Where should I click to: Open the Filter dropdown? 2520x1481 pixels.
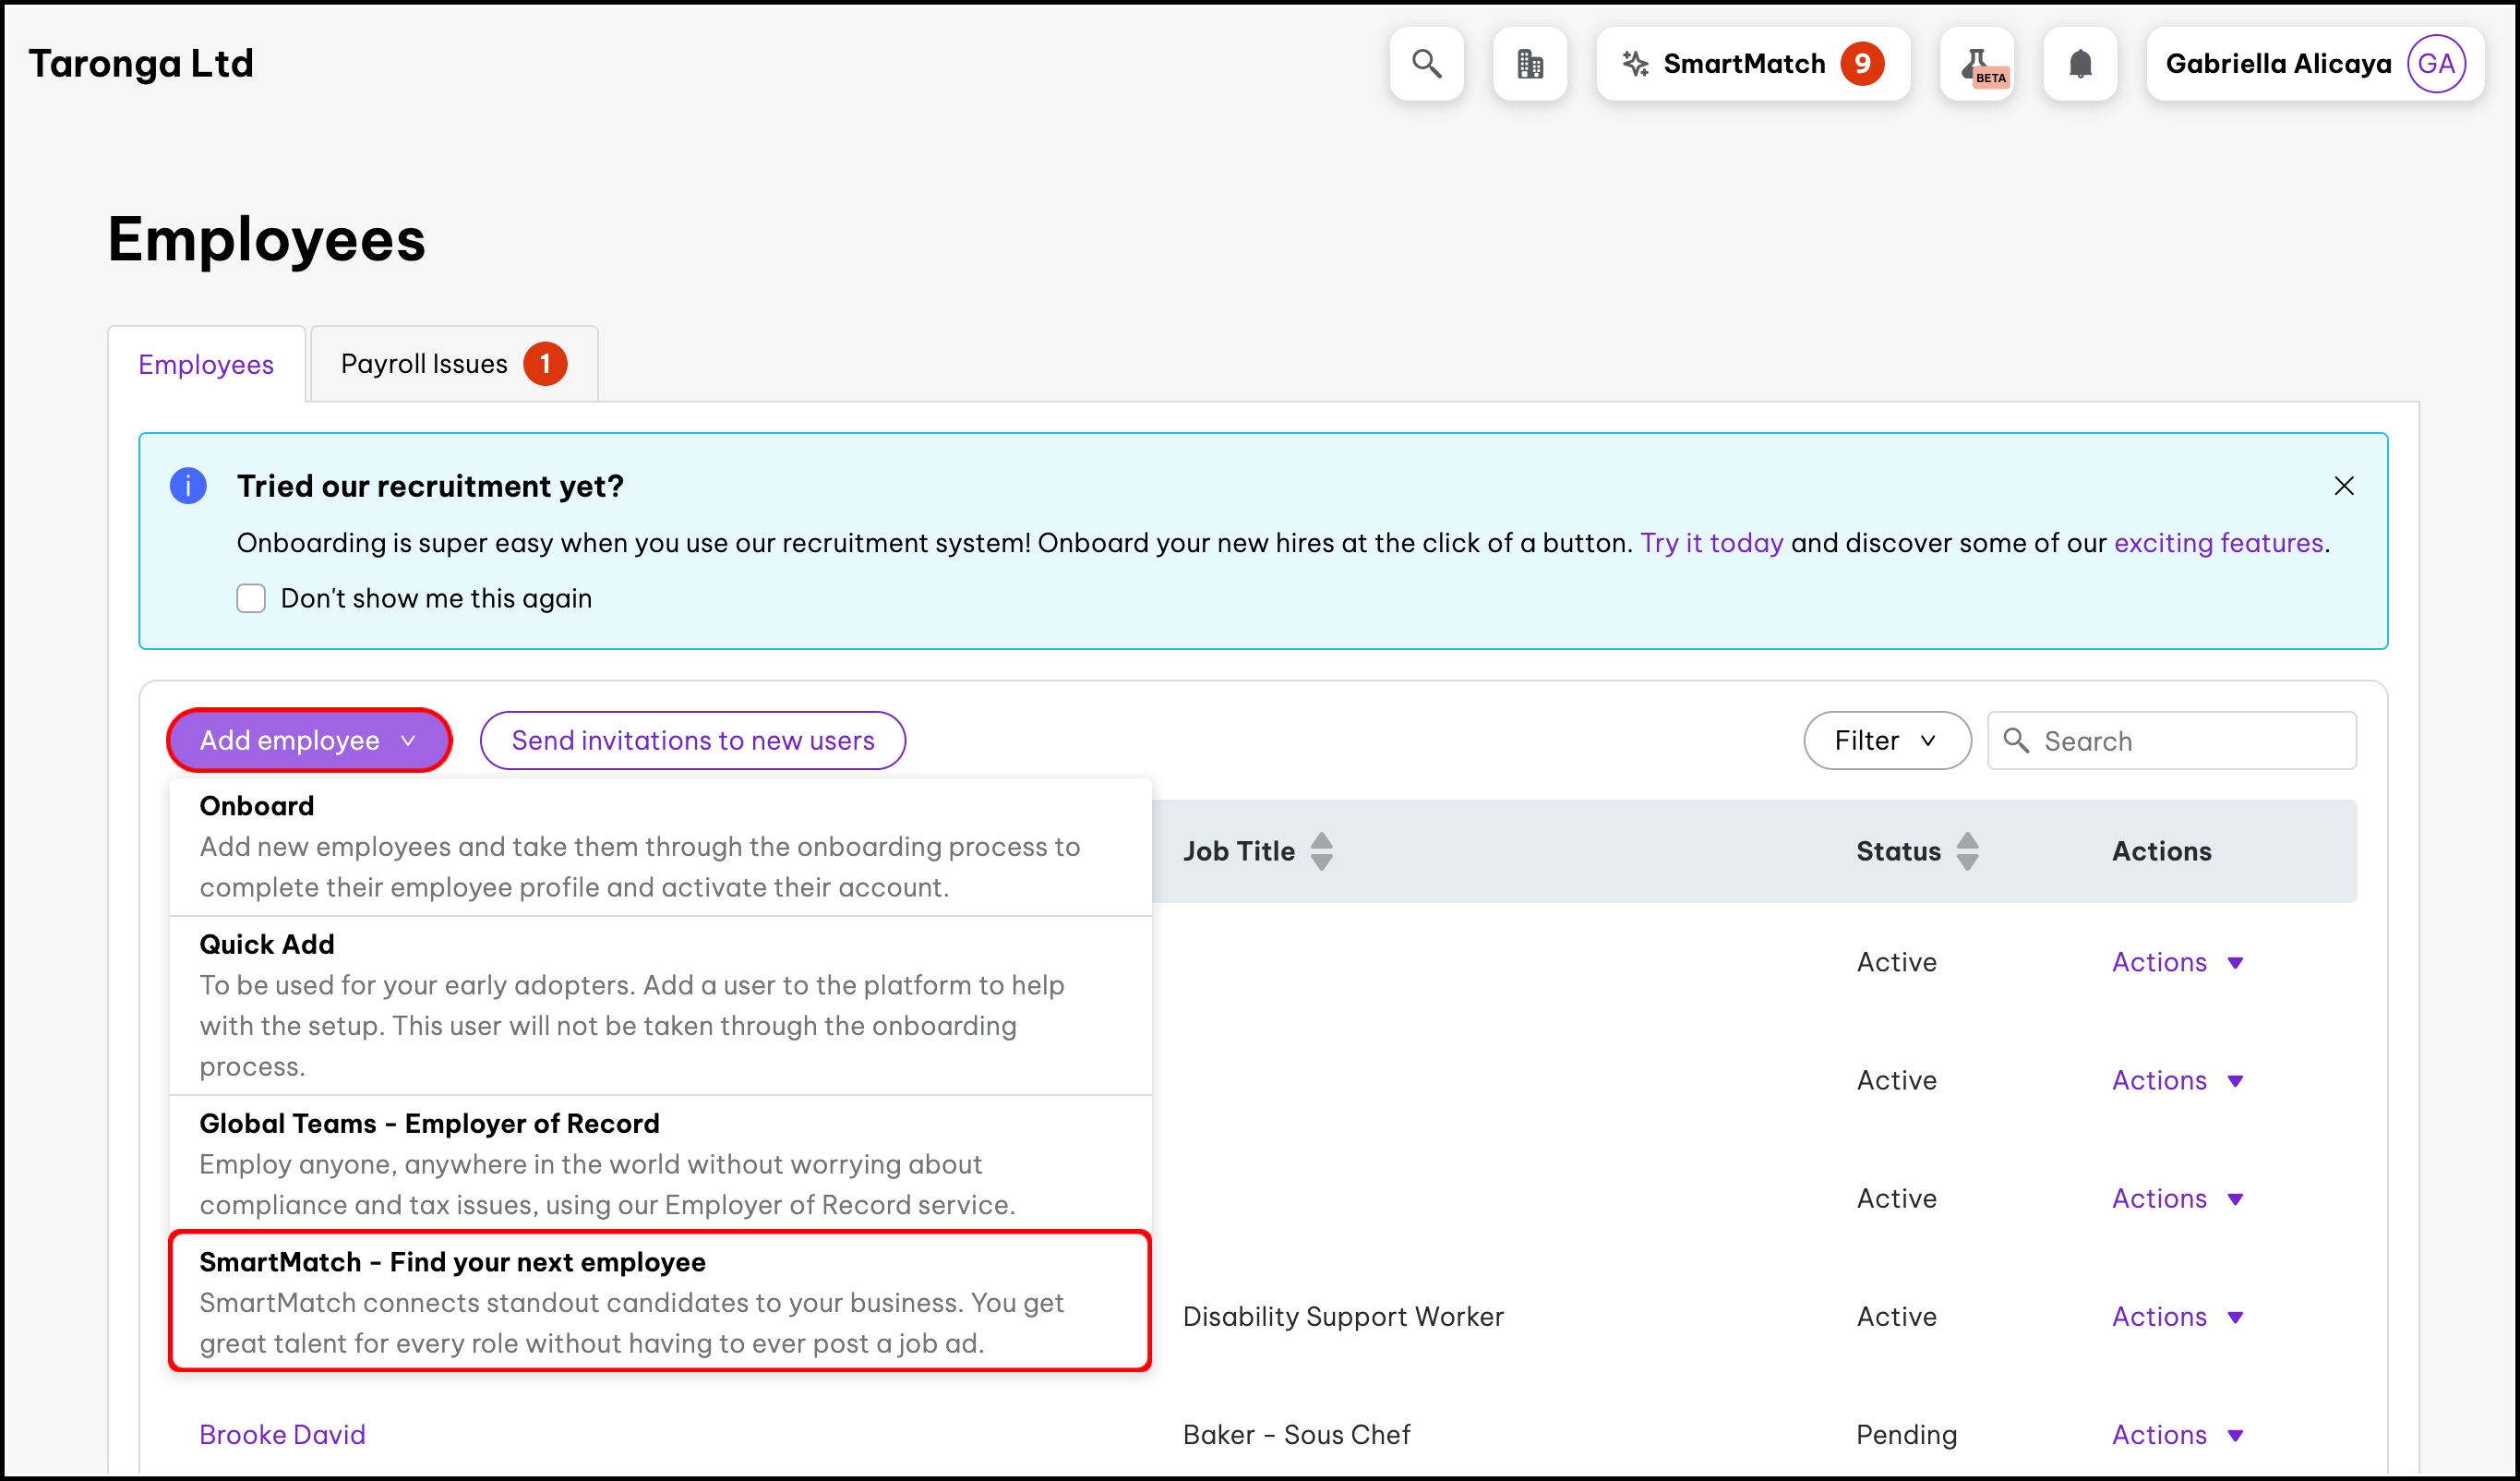tap(1886, 740)
